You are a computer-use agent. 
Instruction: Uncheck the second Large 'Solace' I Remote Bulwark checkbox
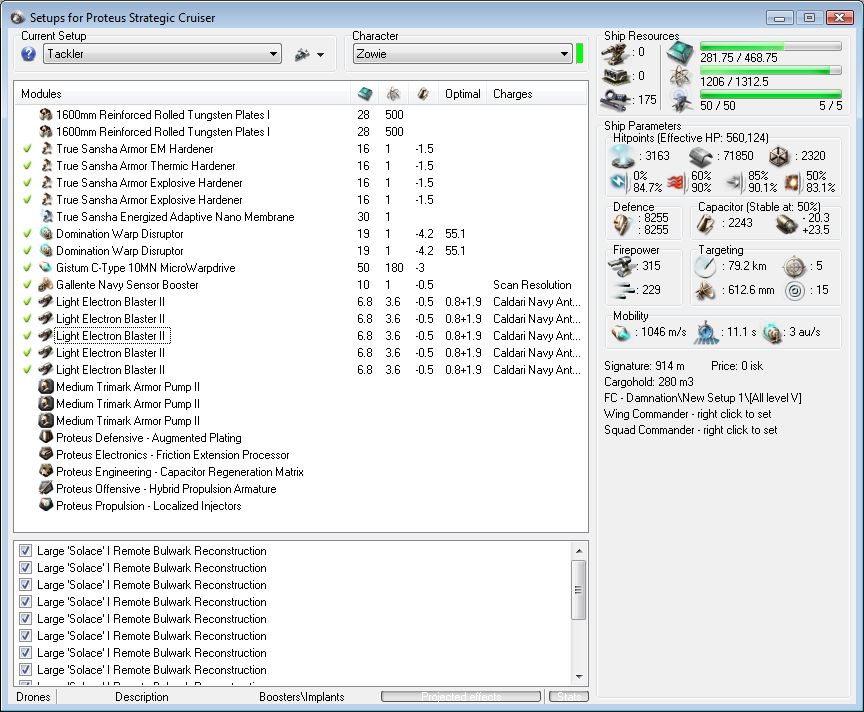pos(25,568)
